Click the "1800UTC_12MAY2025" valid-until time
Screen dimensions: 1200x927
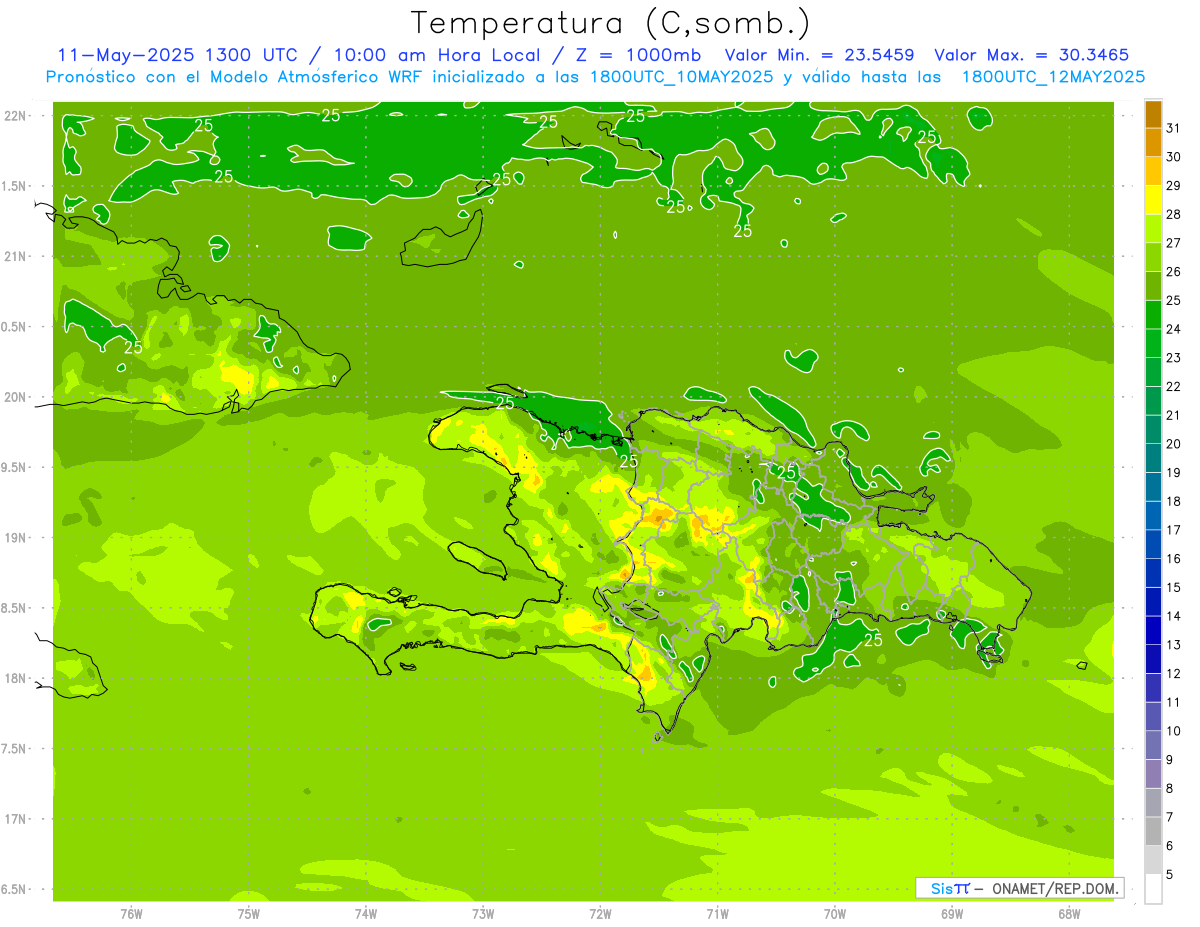1053,77
